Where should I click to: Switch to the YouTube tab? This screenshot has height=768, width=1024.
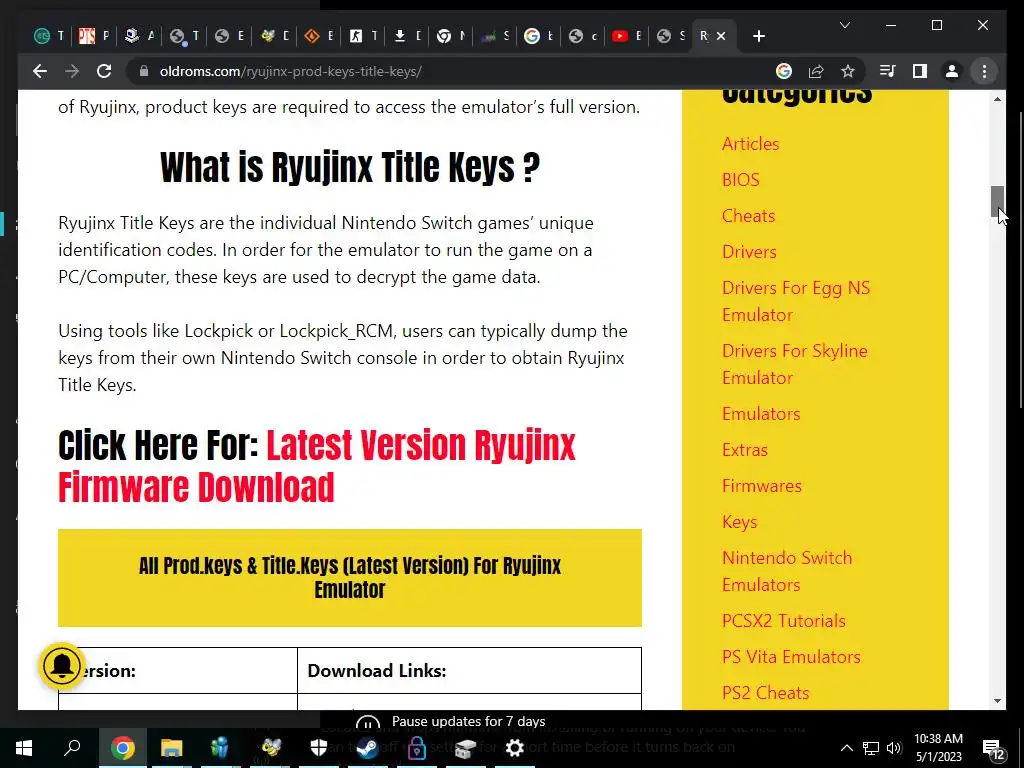click(x=627, y=36)
